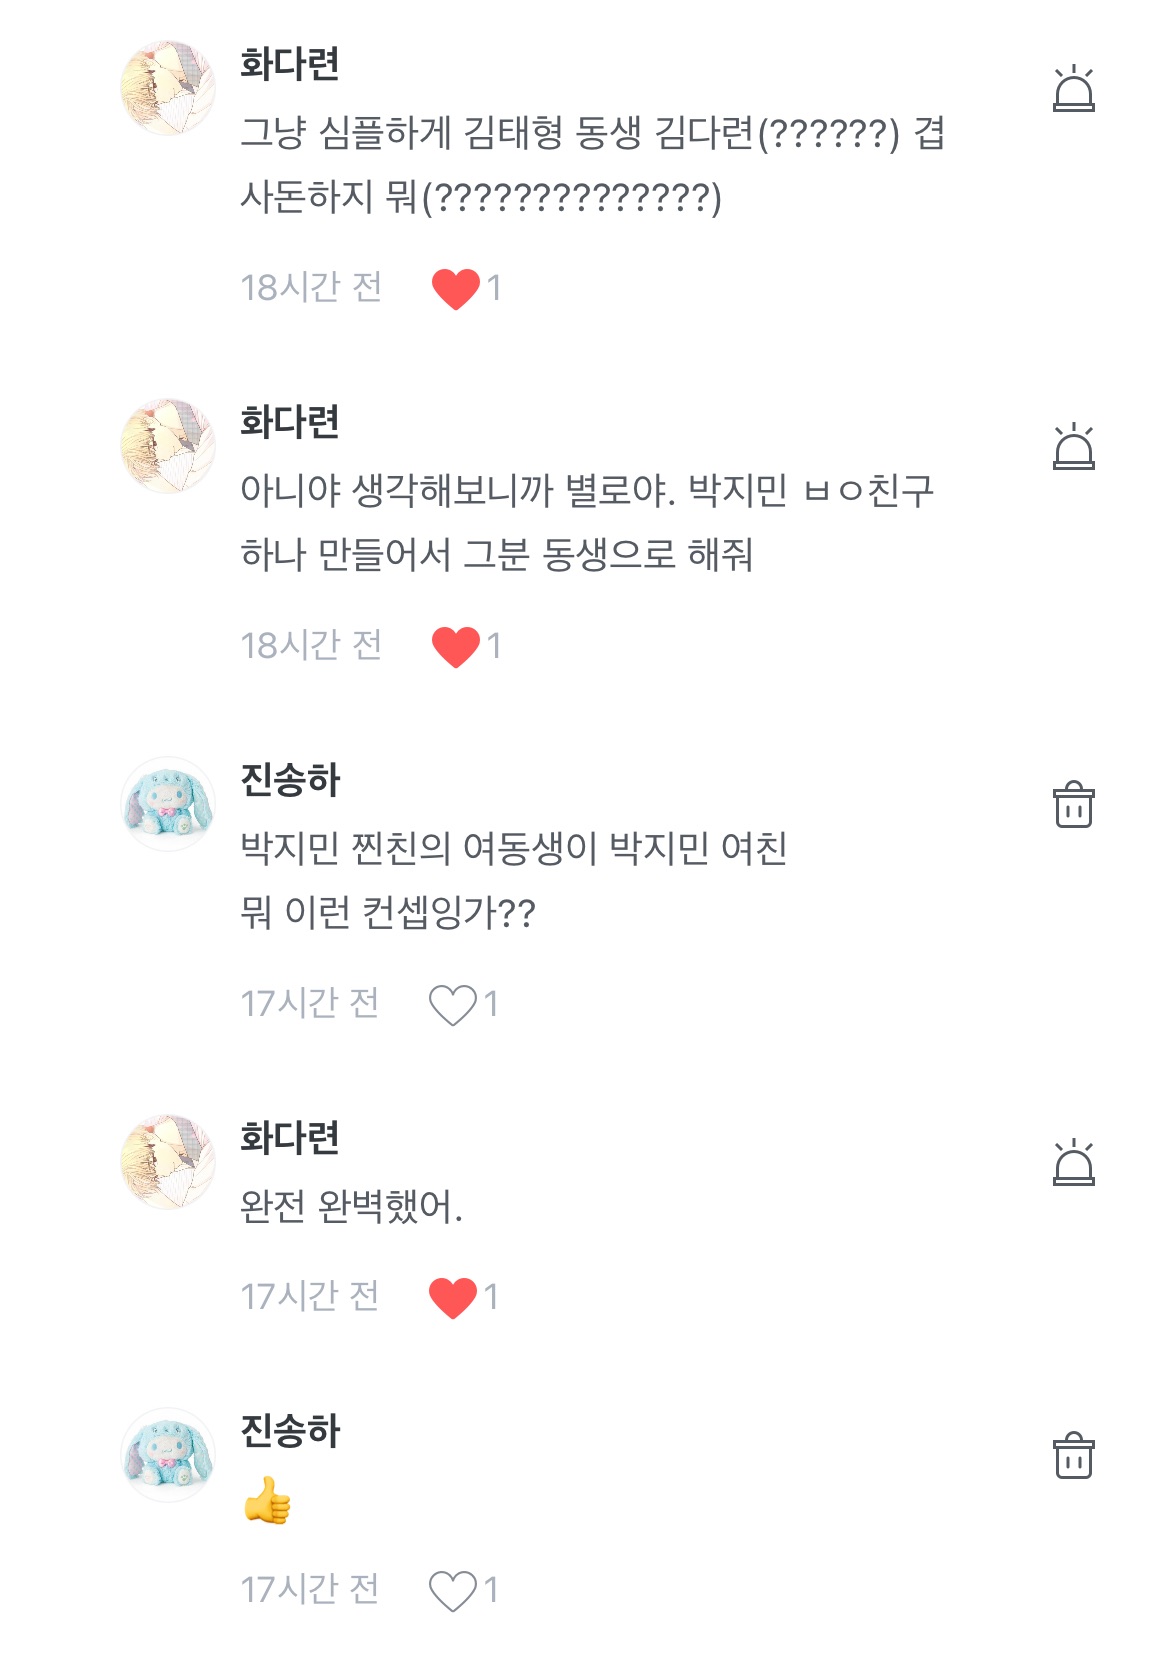Report 화다련's comment starting with 아니야
The image size is (1170, 1671).
(x=1073, y=447)
